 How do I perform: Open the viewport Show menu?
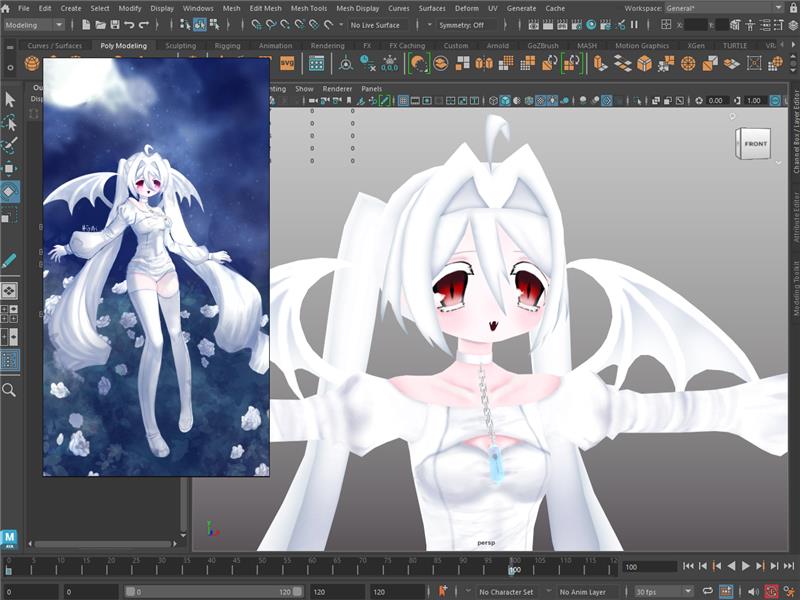pyautogui.click(x=304, y=88)
